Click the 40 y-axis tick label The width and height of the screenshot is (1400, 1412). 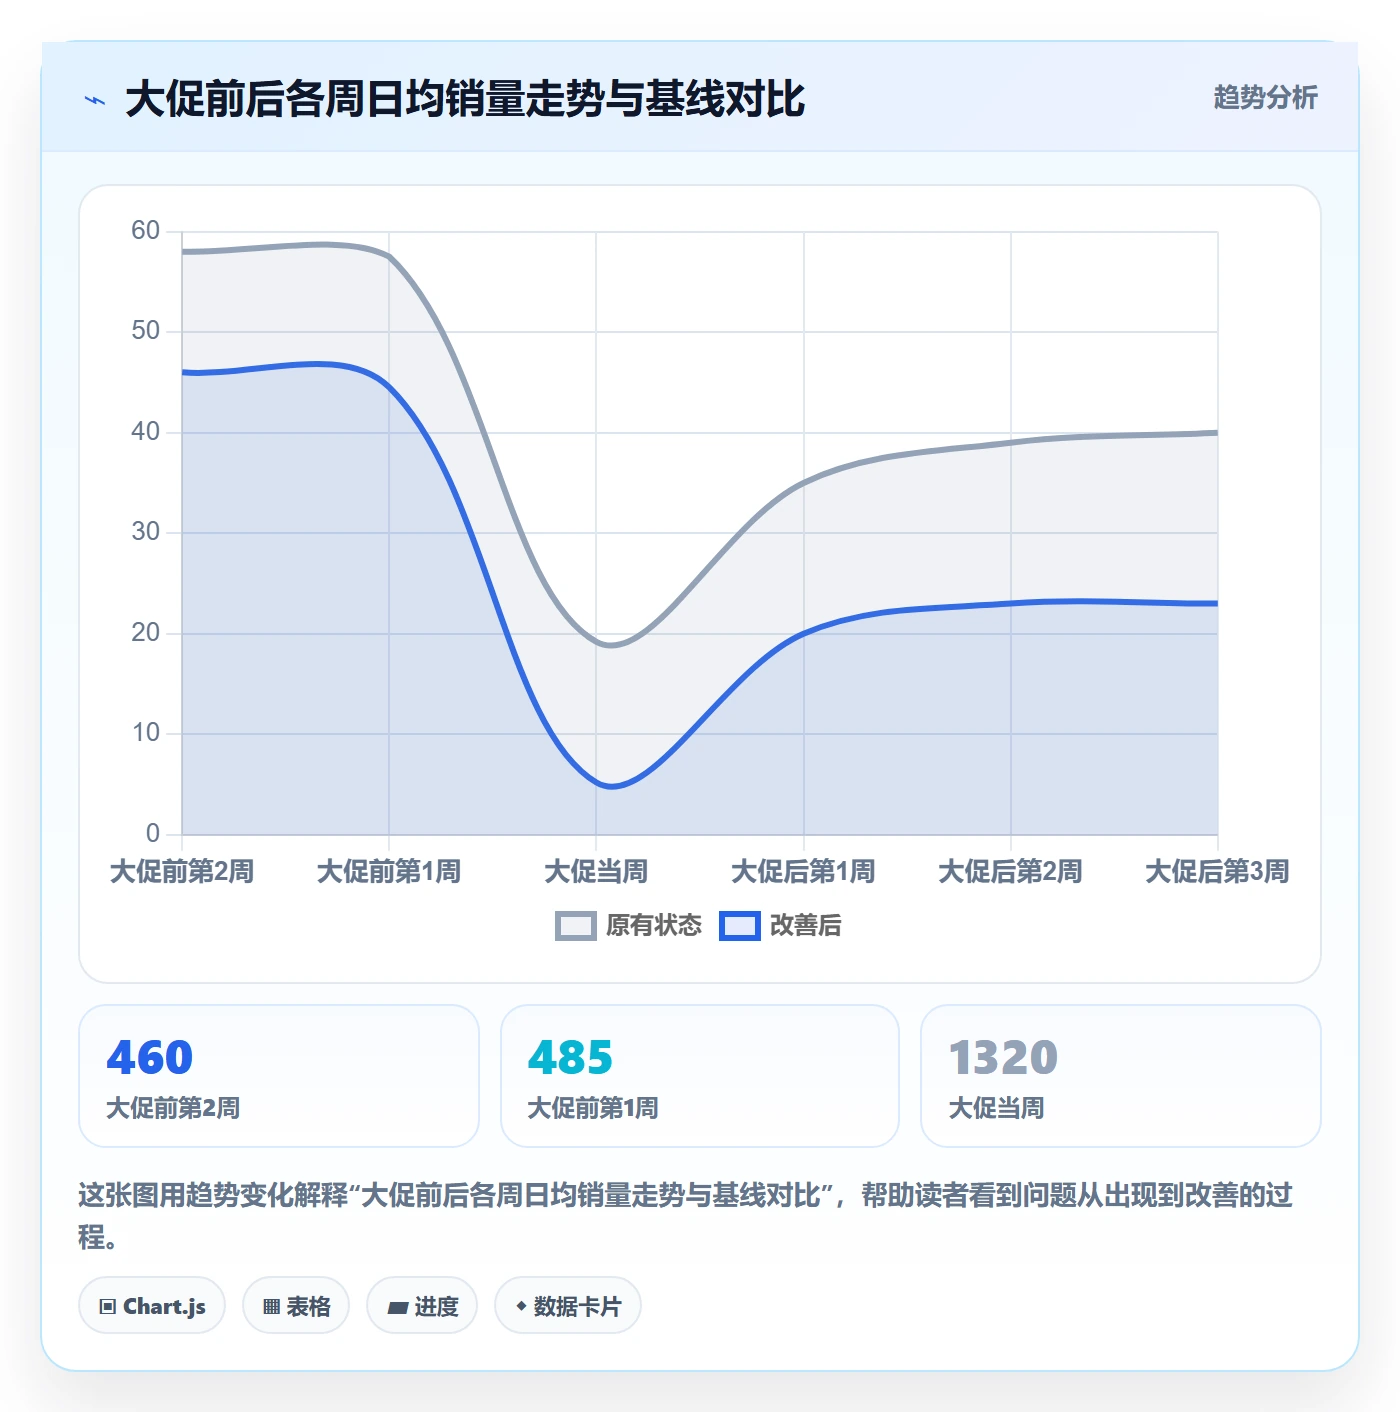146,432
